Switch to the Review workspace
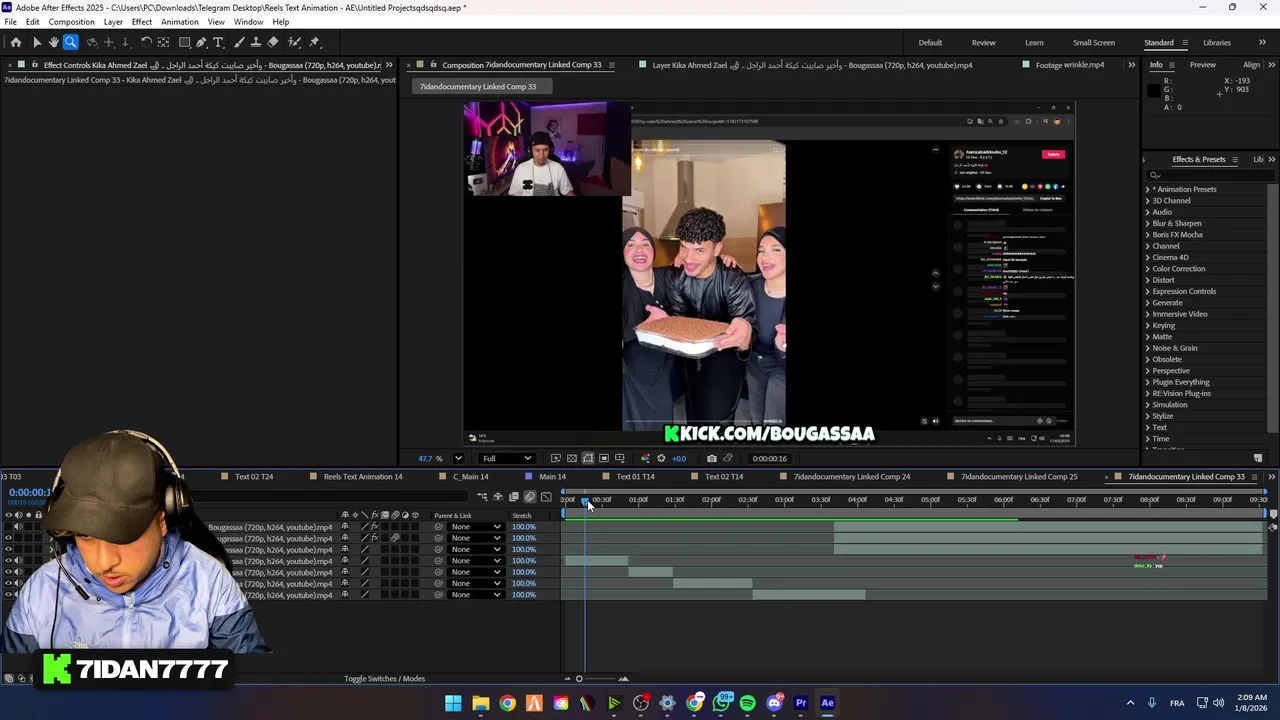The image size is (1280, 720). click(983, 43)
